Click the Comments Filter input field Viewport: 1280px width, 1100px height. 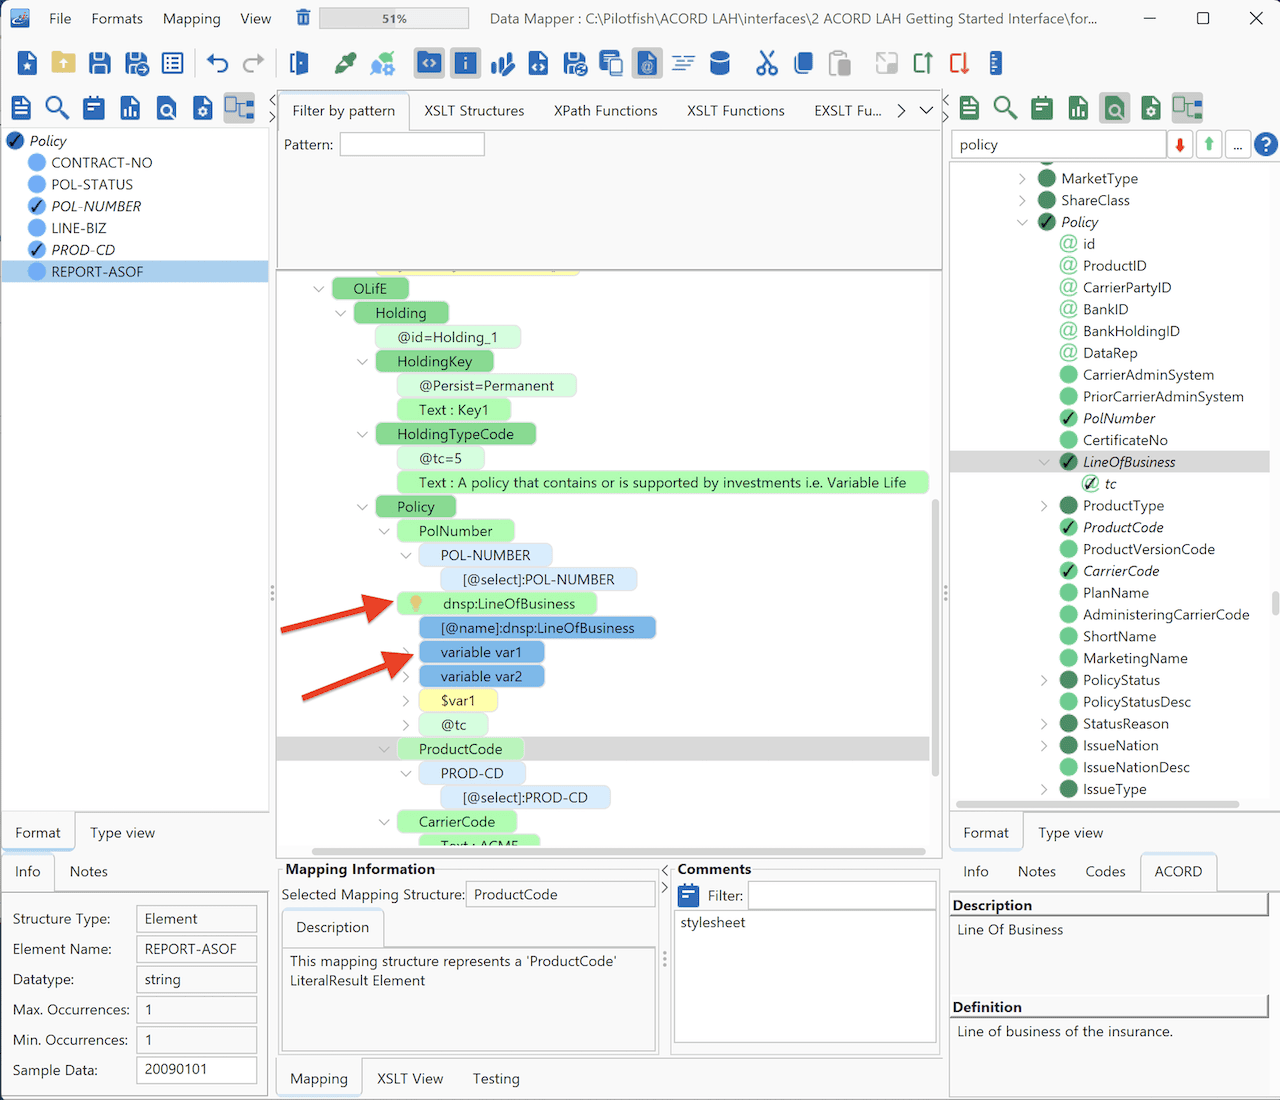[842, 895]
